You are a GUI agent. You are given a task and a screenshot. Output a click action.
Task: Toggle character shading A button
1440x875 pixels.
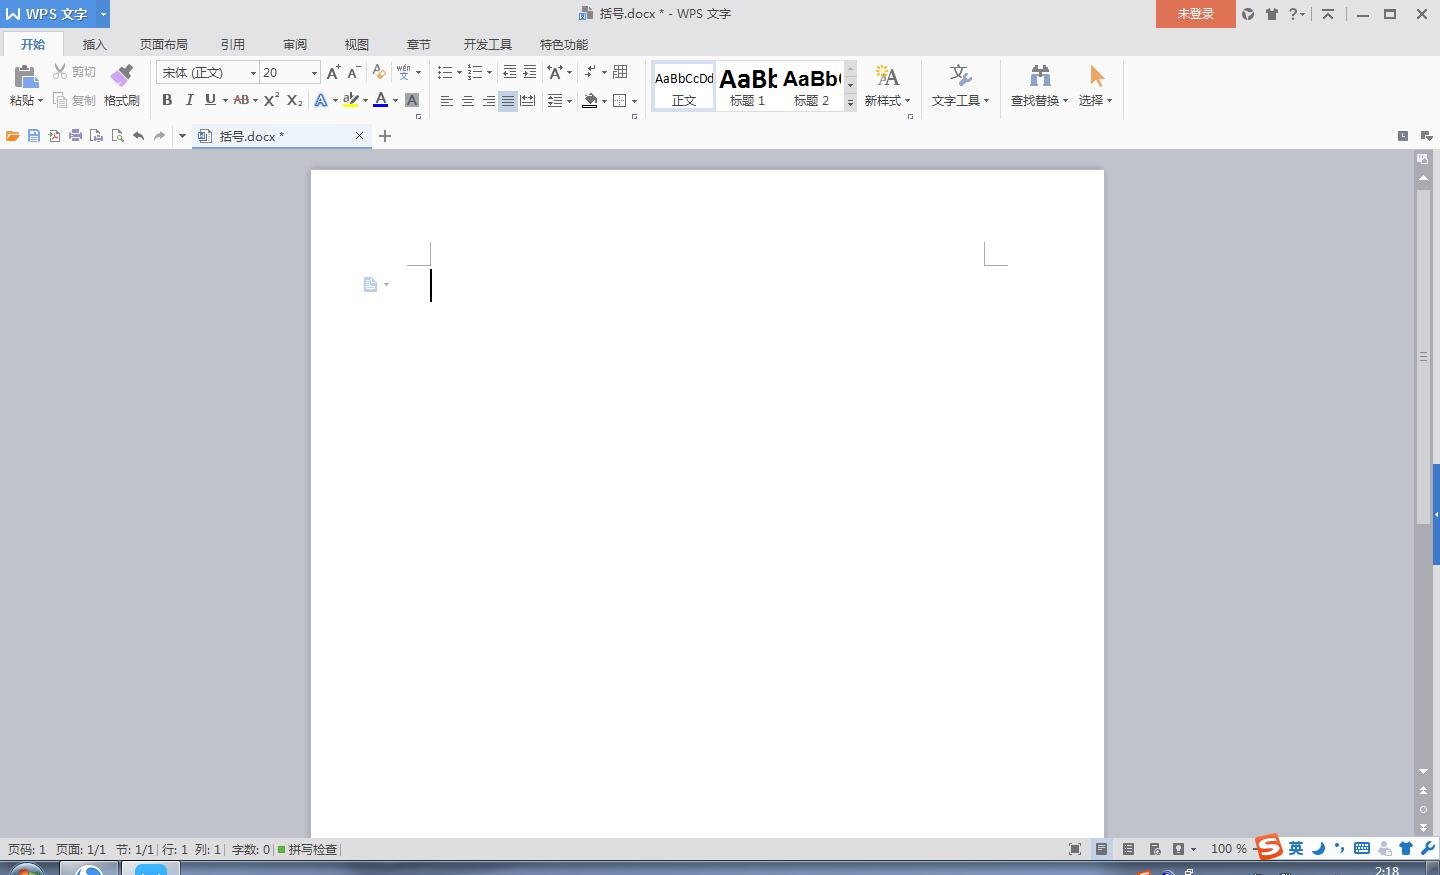(x=412, y=100)
